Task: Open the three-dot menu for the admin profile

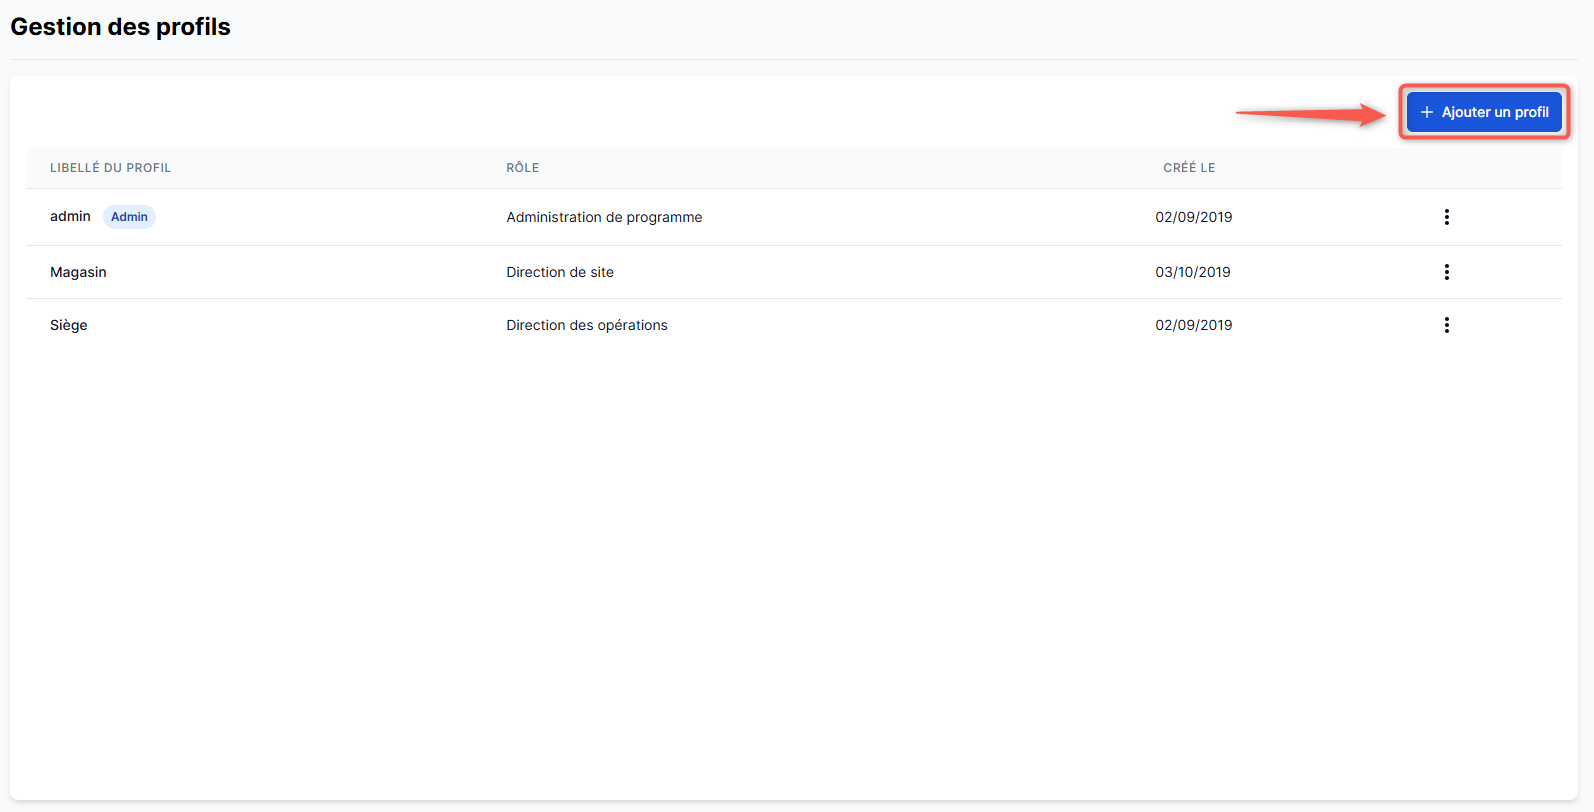Action: coord(1446,217)
